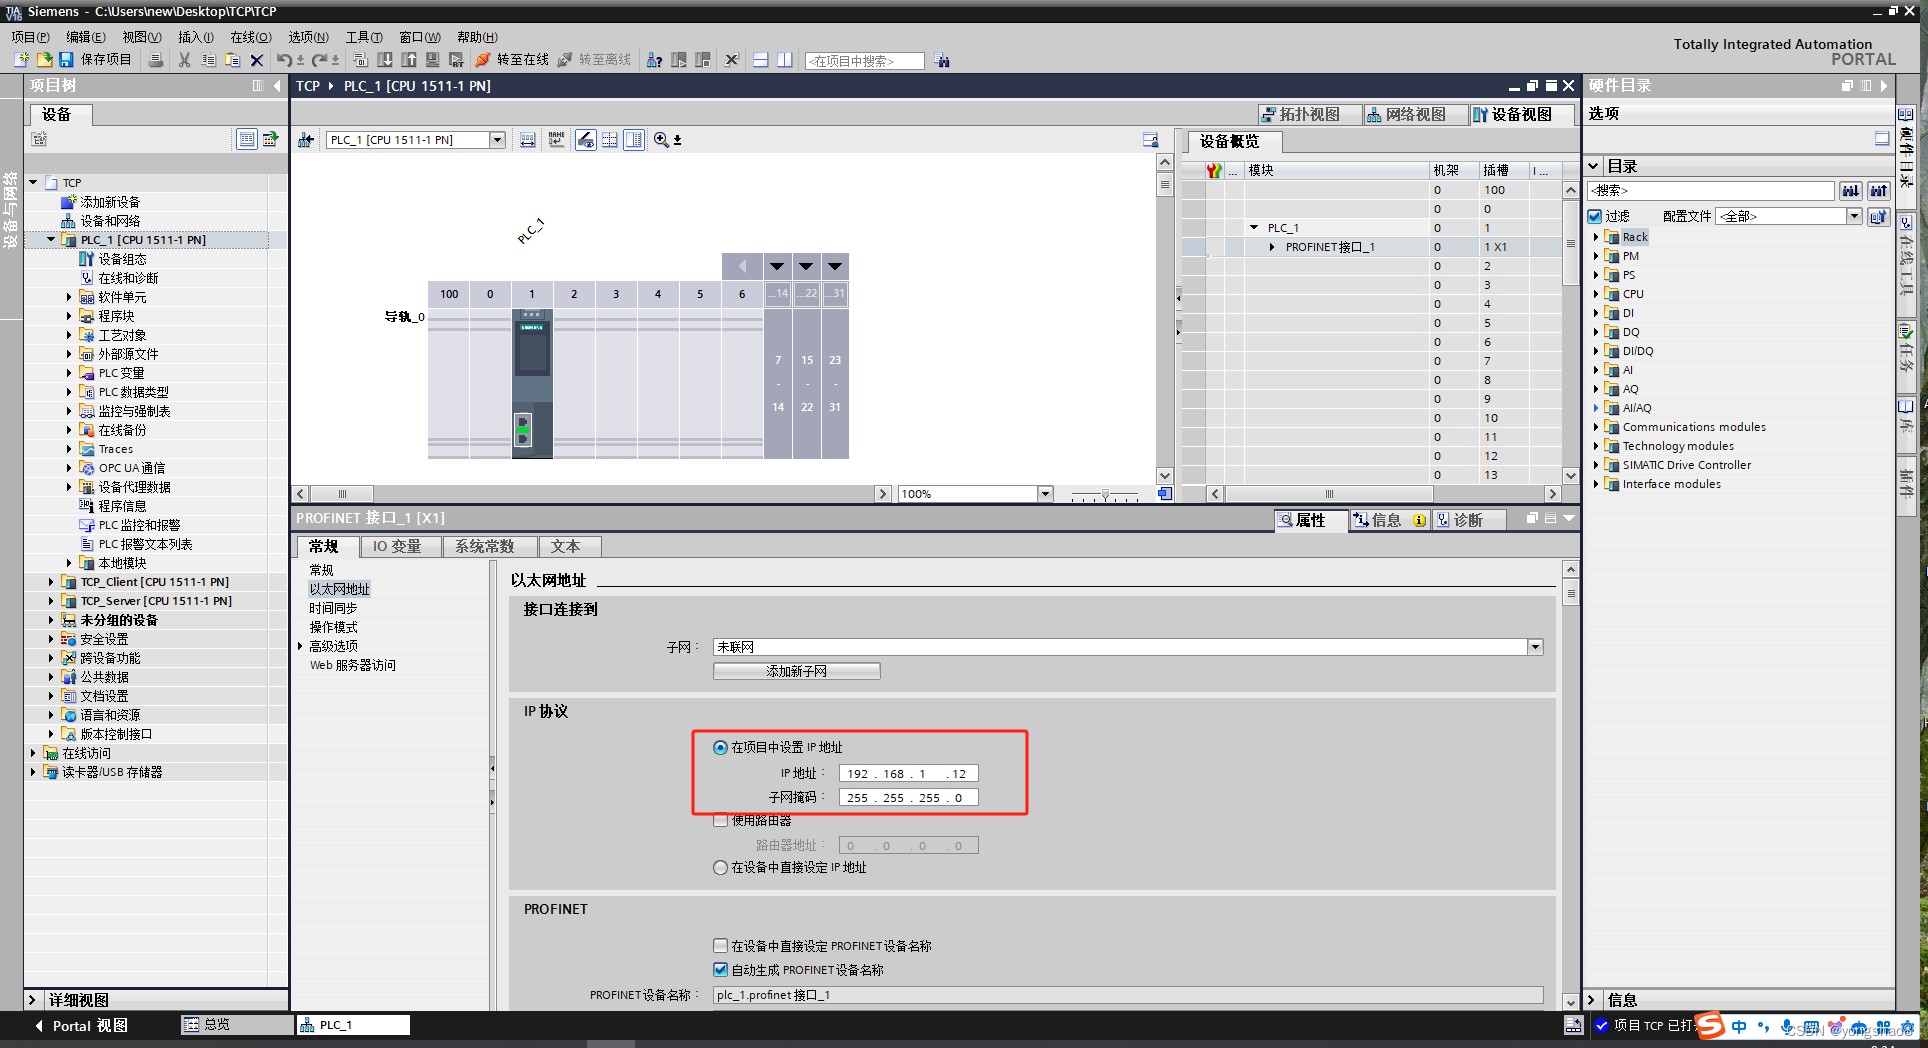Click the download to device icon
Image resolution: width=1928 pixels, height=1048 pixels.
[384, 60]
